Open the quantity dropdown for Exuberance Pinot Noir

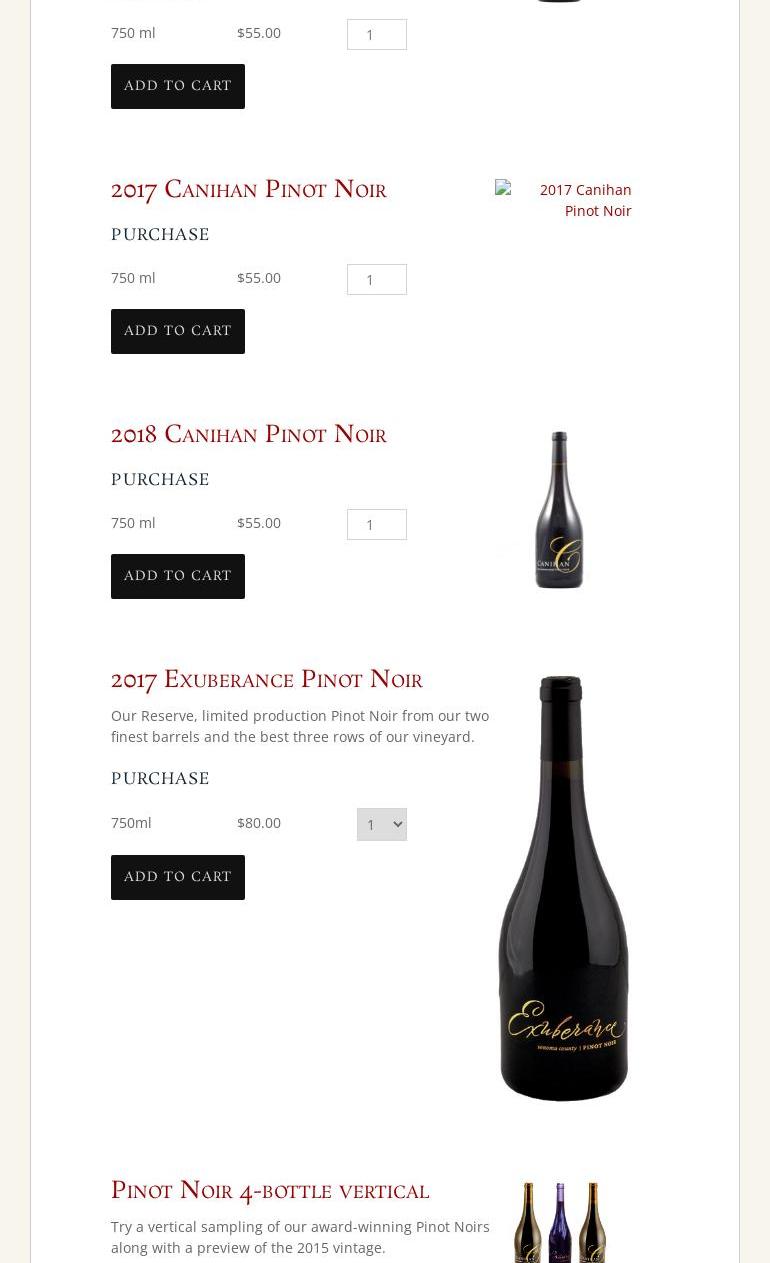coord(382,824)
